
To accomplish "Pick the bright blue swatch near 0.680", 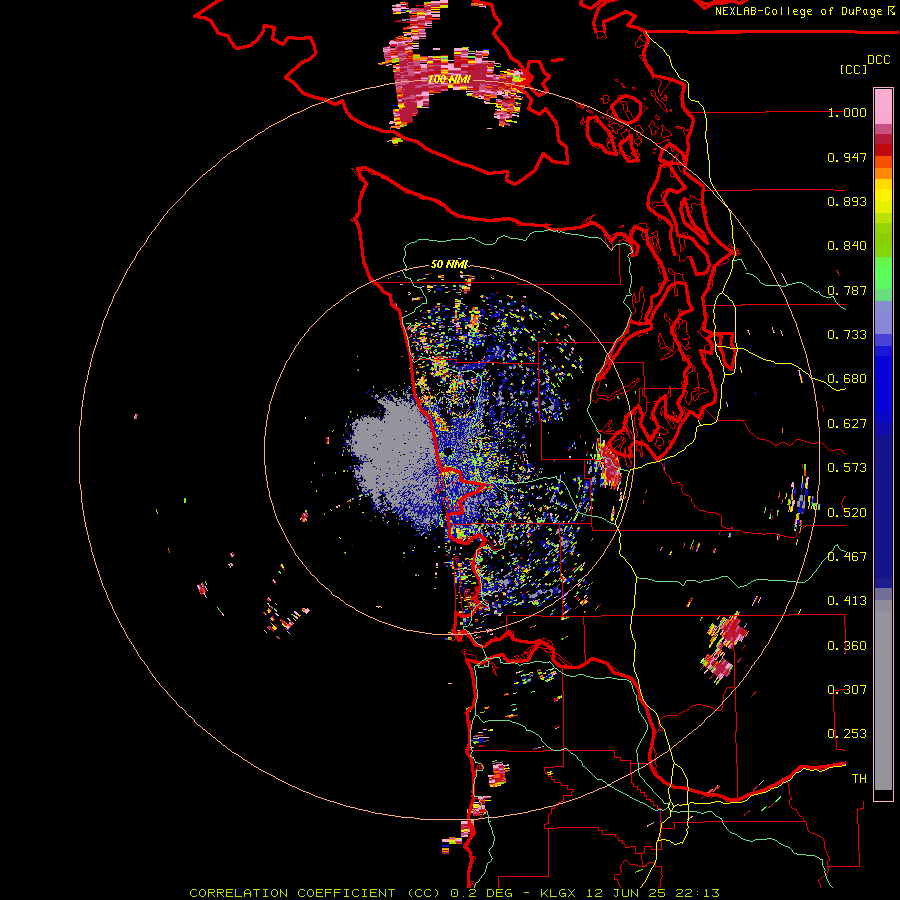I will 883,385.
